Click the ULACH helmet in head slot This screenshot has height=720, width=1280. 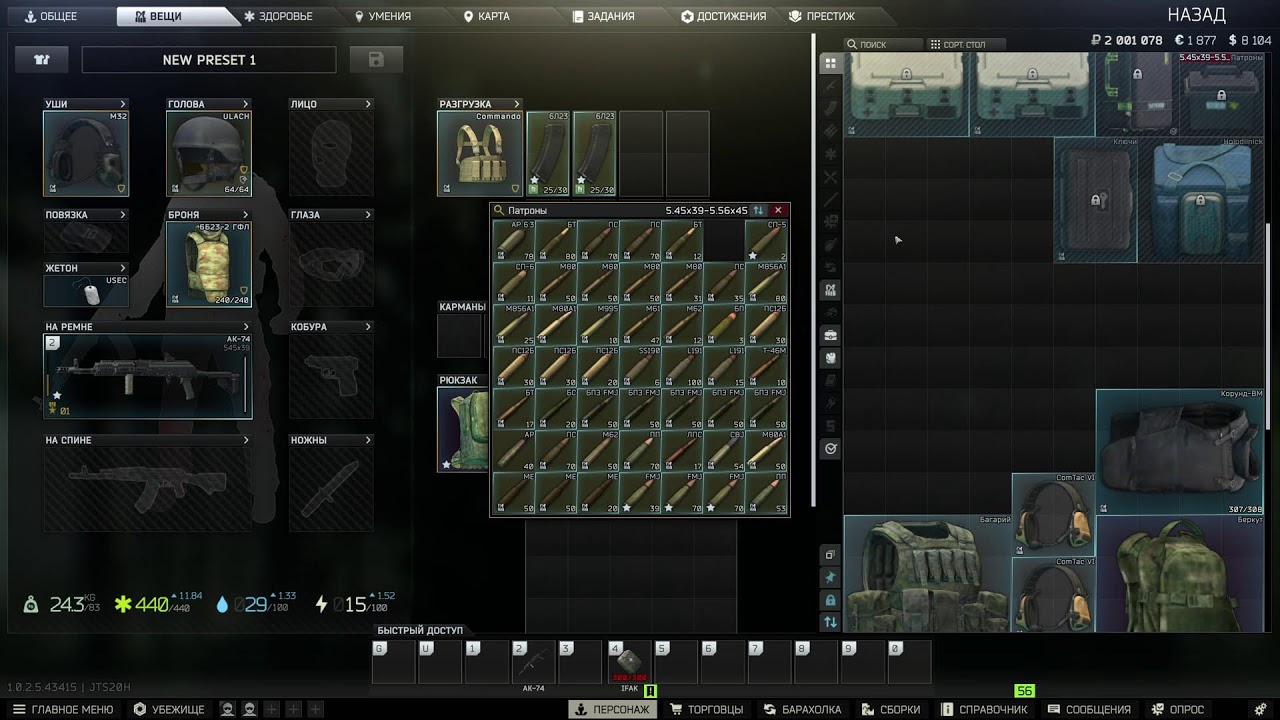pyautogui.click(x=209, y=153)
